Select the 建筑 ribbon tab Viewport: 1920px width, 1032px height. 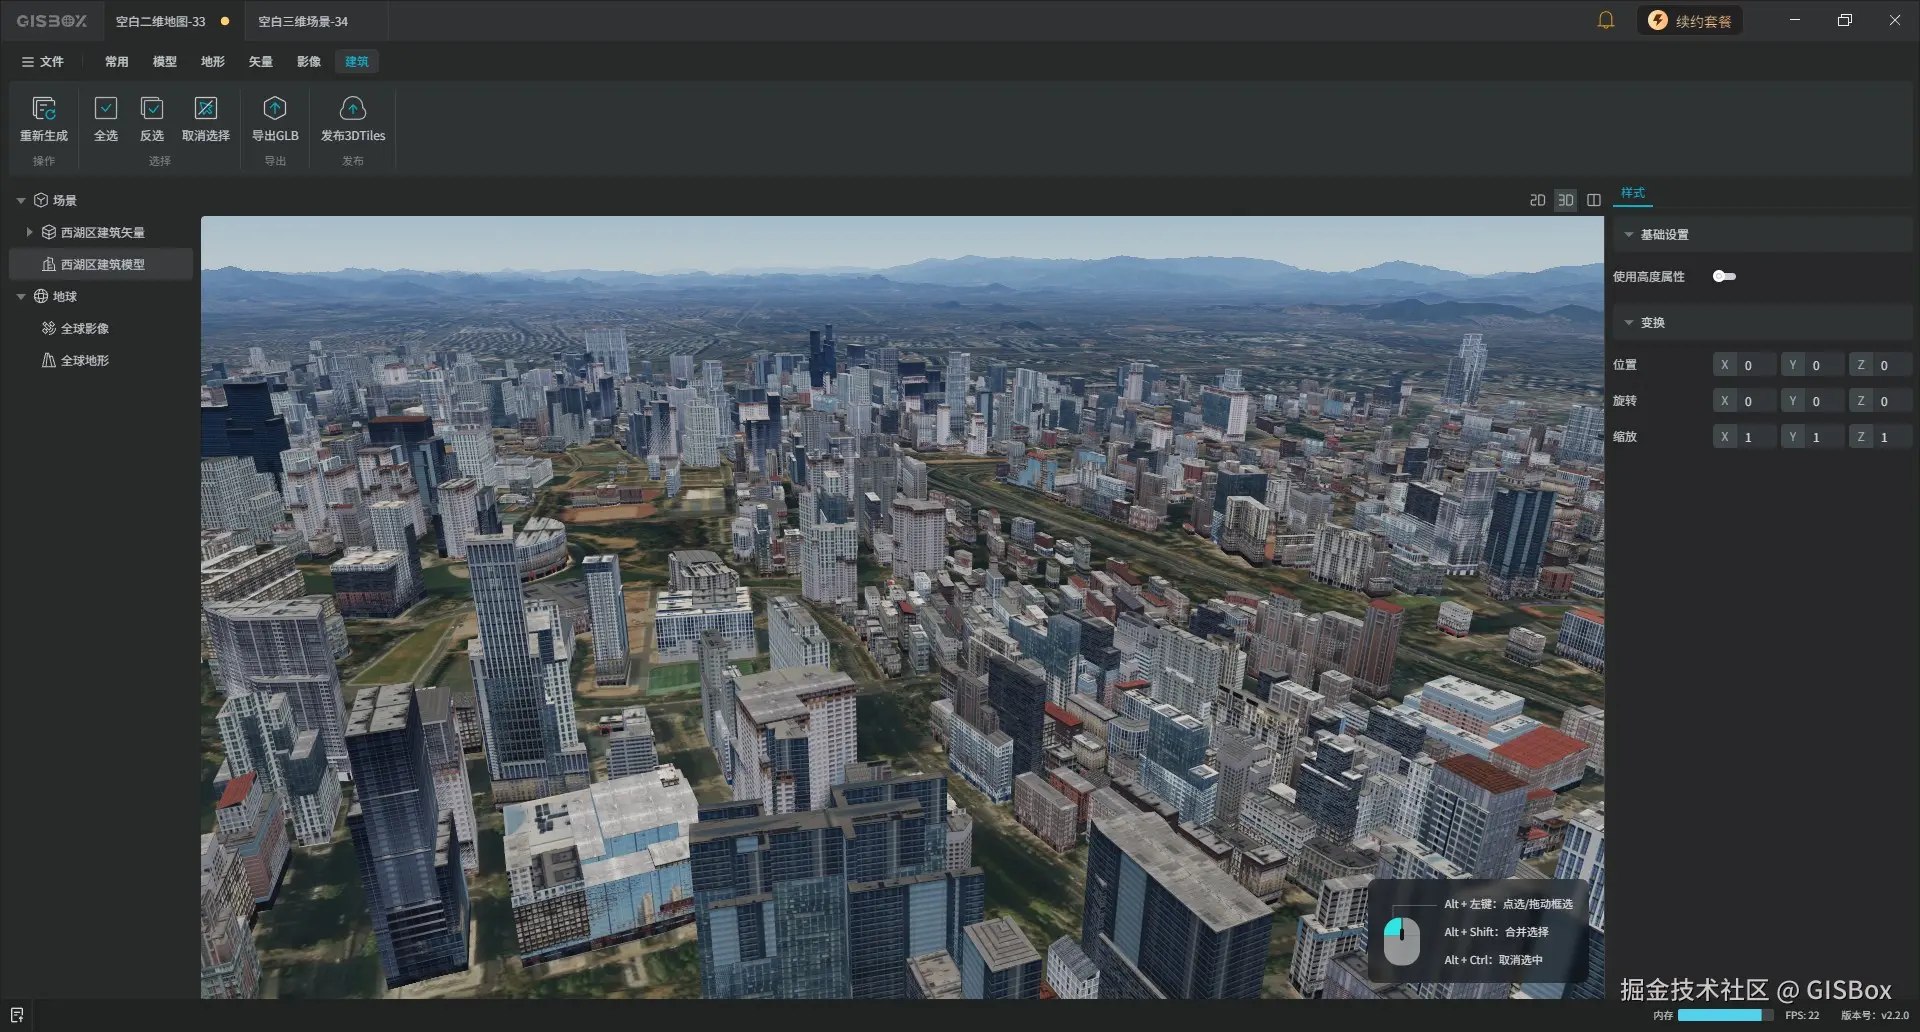(357, 61)
